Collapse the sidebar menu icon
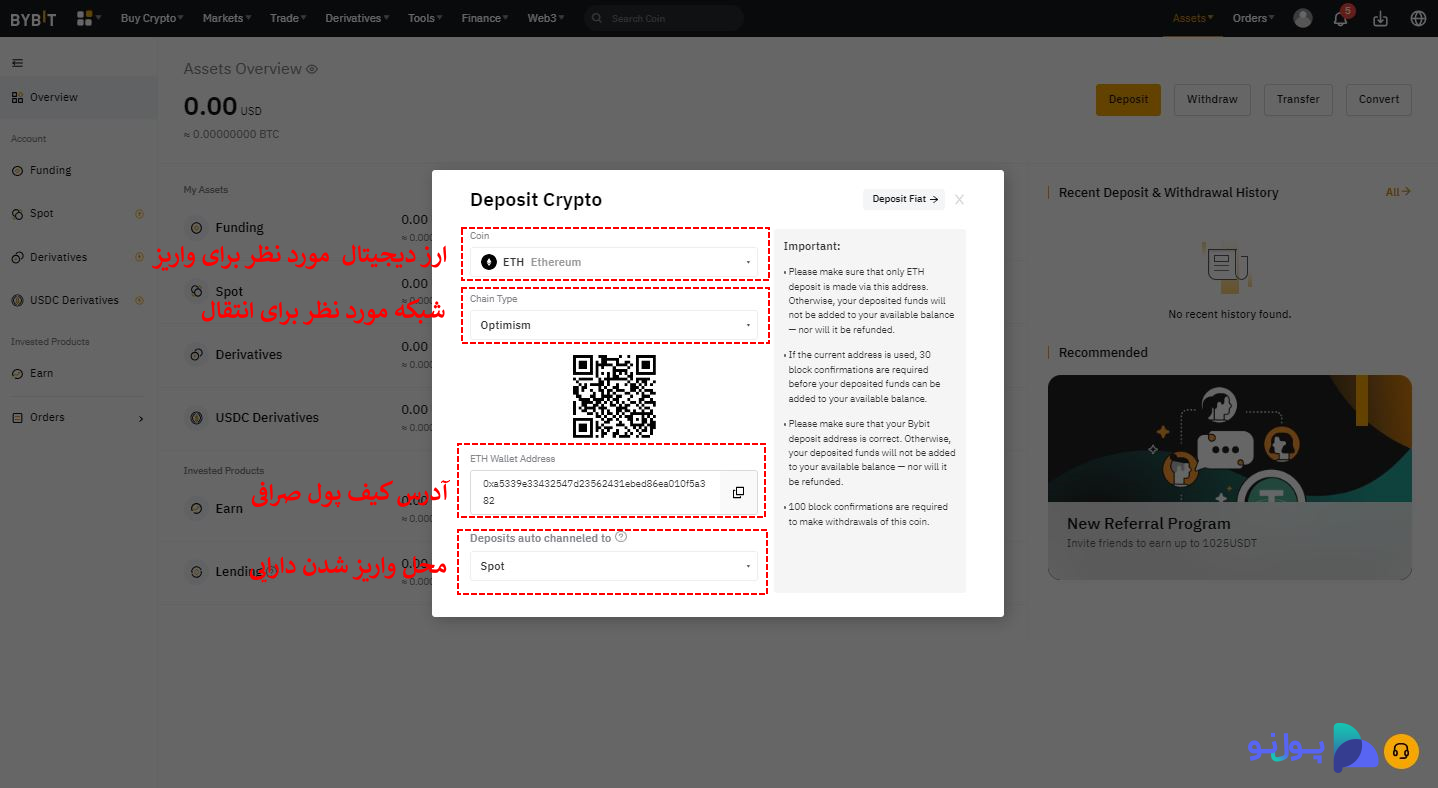Screen dimensions: 1438x788 click(17, 63)
